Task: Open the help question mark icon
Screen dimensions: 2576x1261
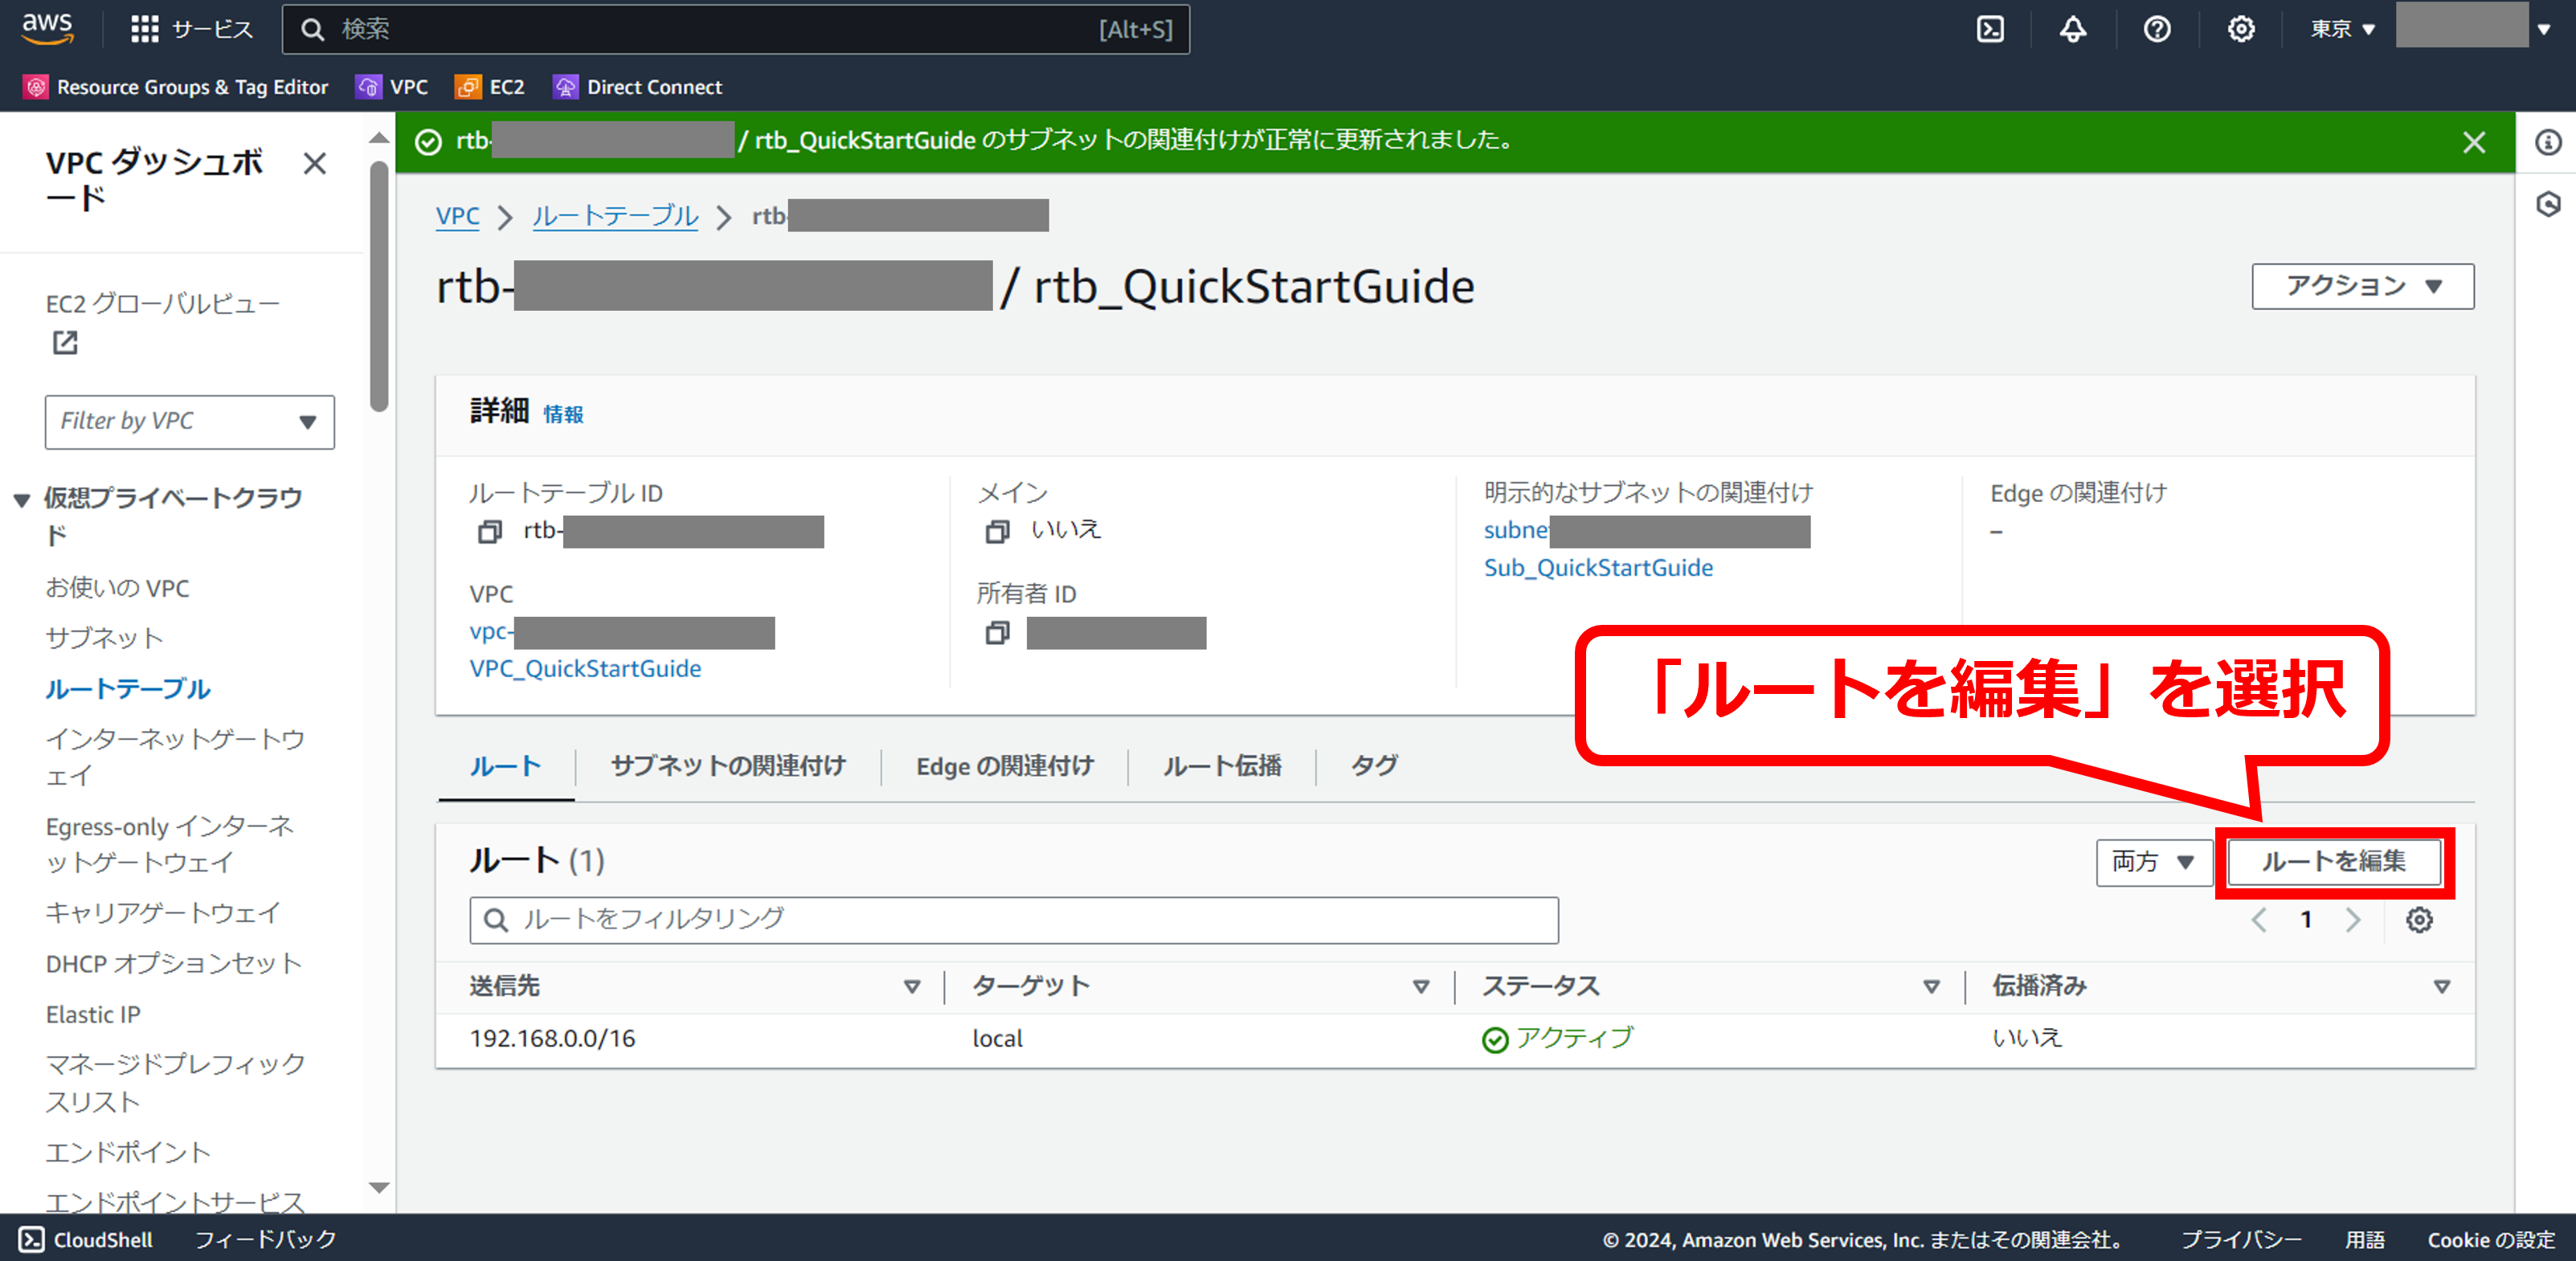Action: [2157, 29]
